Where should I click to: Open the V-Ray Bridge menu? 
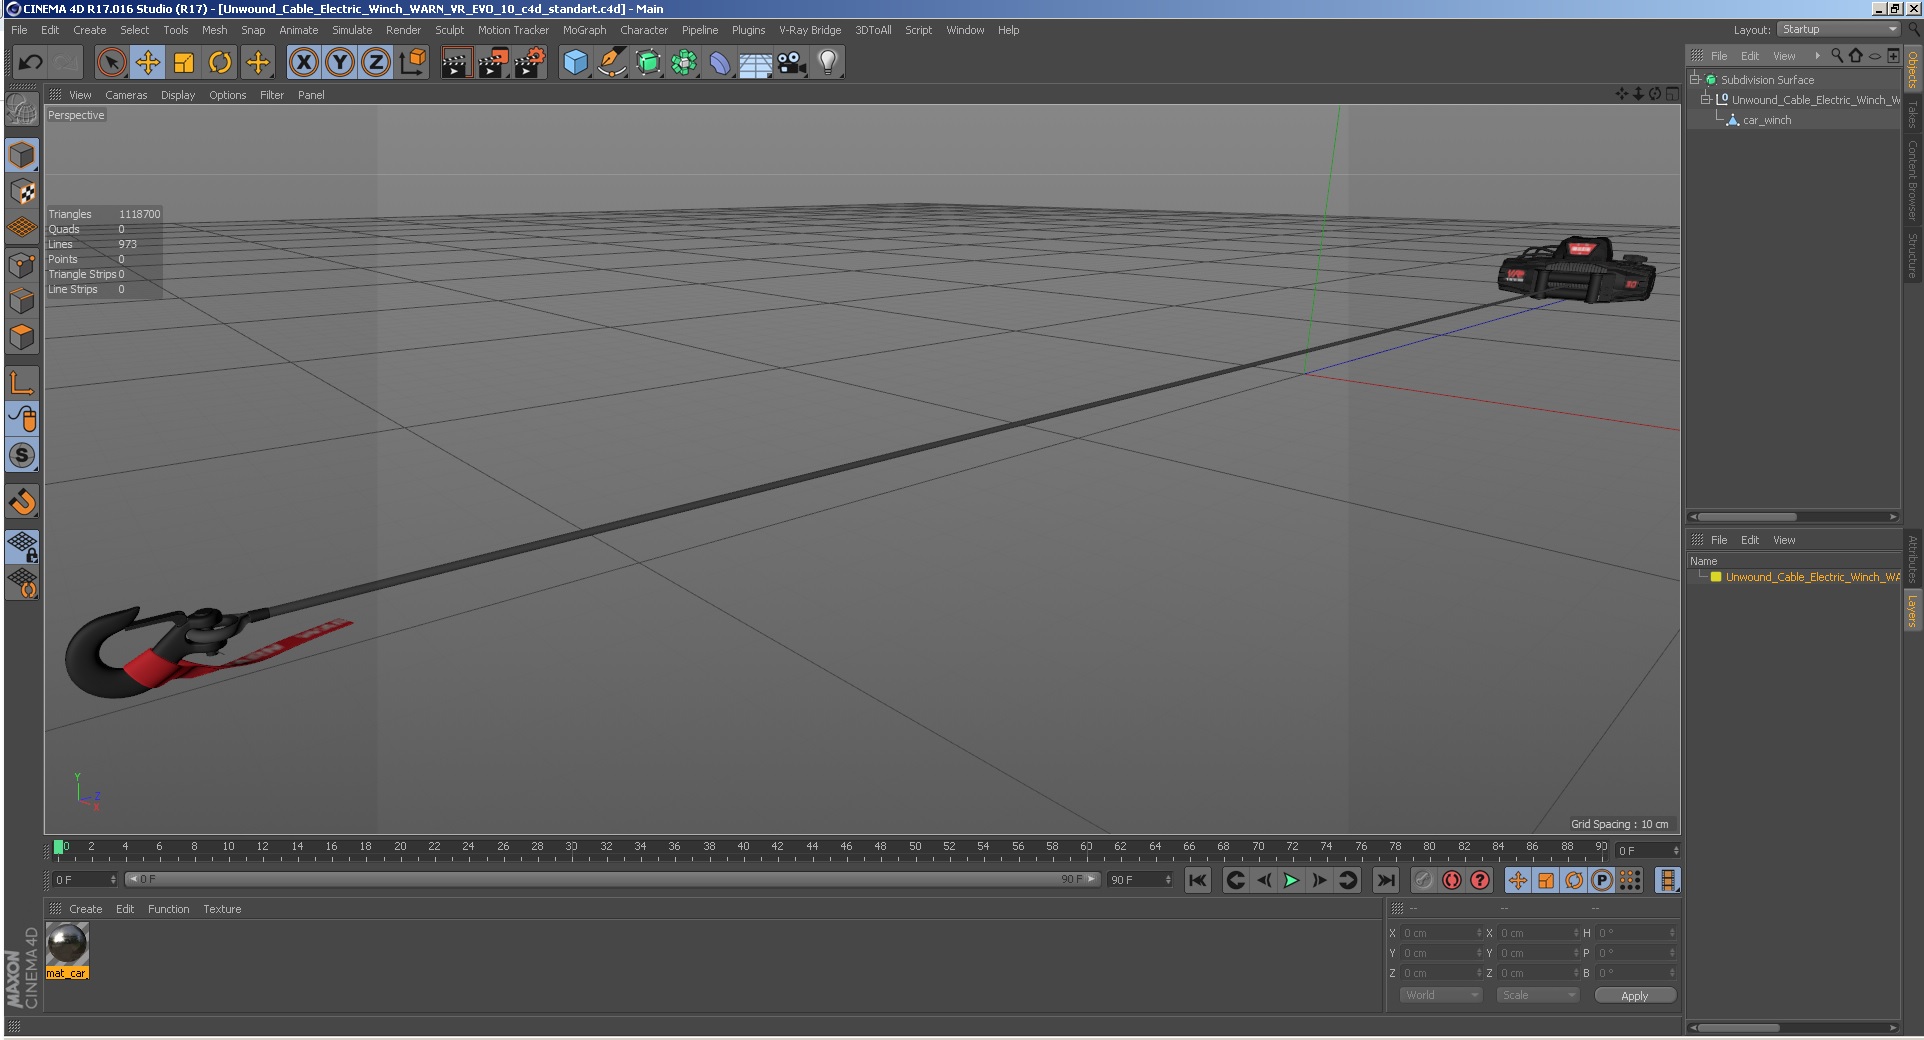(x=810, y=30)
